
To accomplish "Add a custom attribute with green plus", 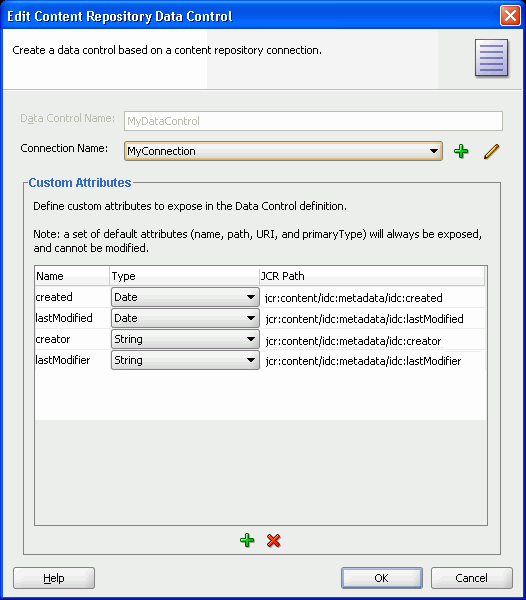I will click(x=247, y=540).
